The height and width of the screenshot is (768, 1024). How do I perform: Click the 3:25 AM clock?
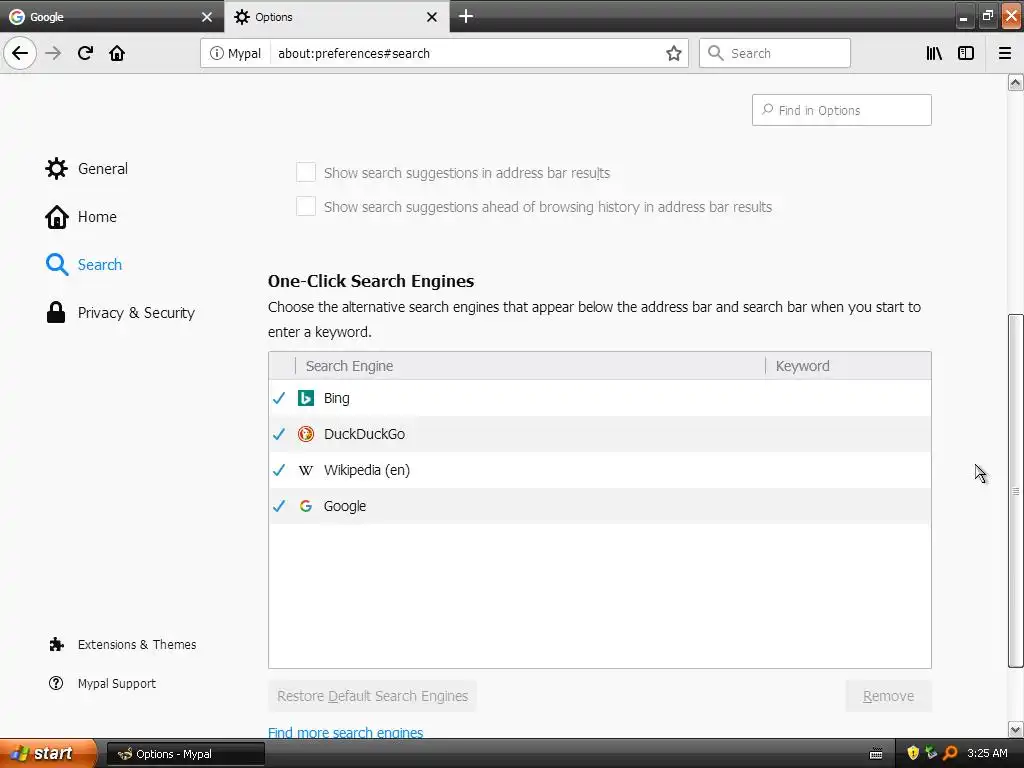click(987, 754)
